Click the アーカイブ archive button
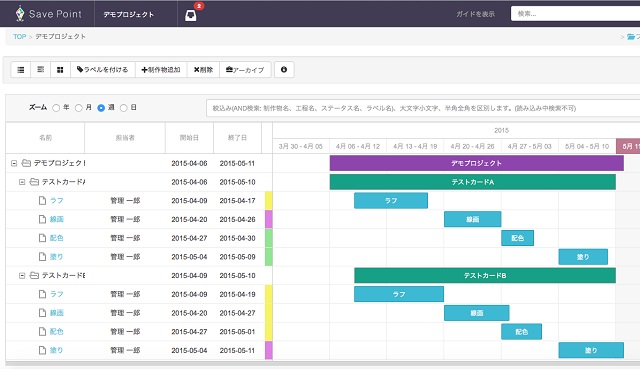The height and width of the screenshot is (369, 640). (245, 70)
